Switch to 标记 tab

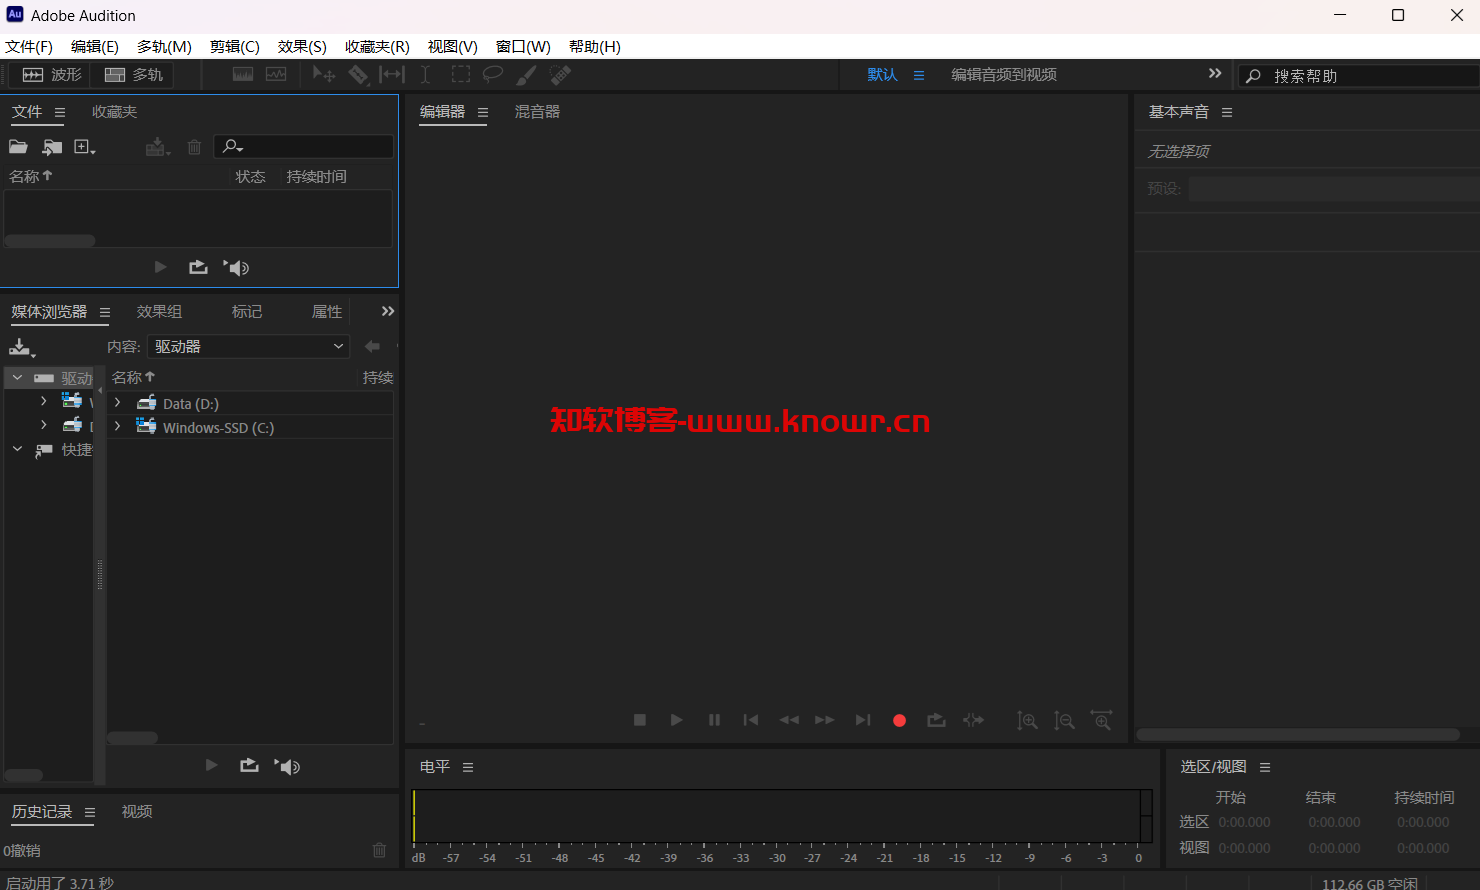247,312
